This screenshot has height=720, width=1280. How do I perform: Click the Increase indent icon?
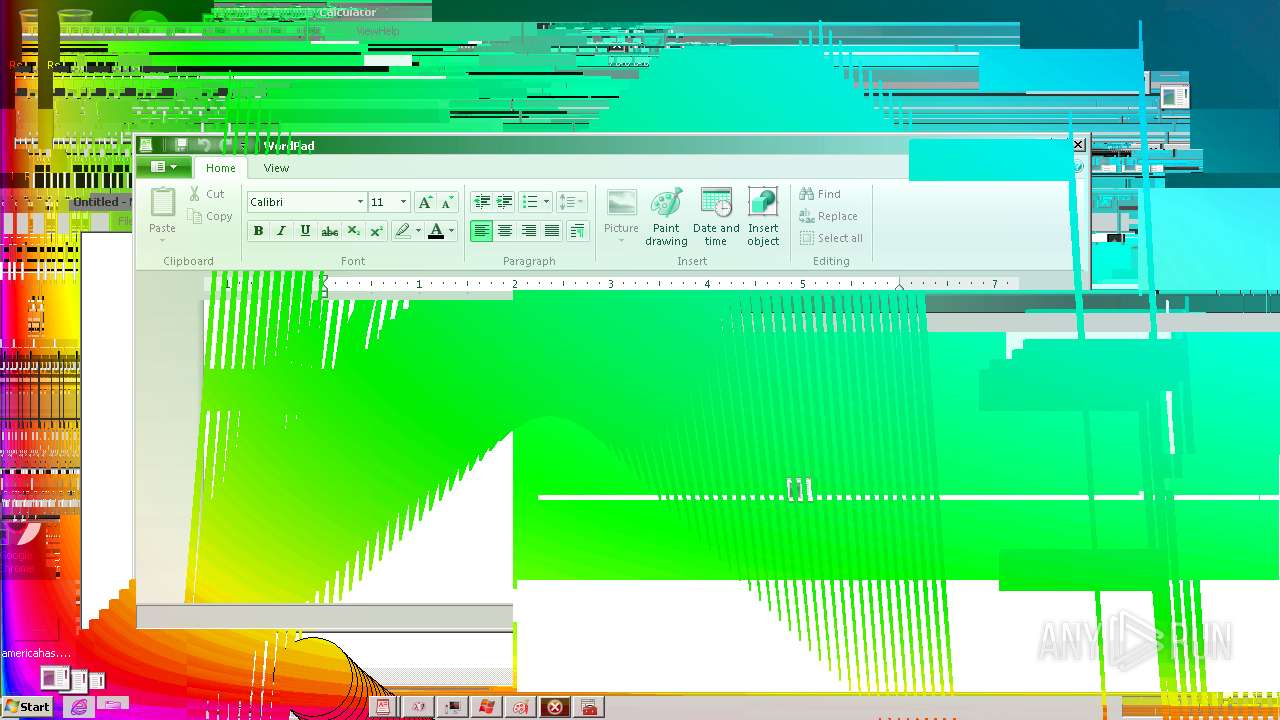[x=505, y=202]
